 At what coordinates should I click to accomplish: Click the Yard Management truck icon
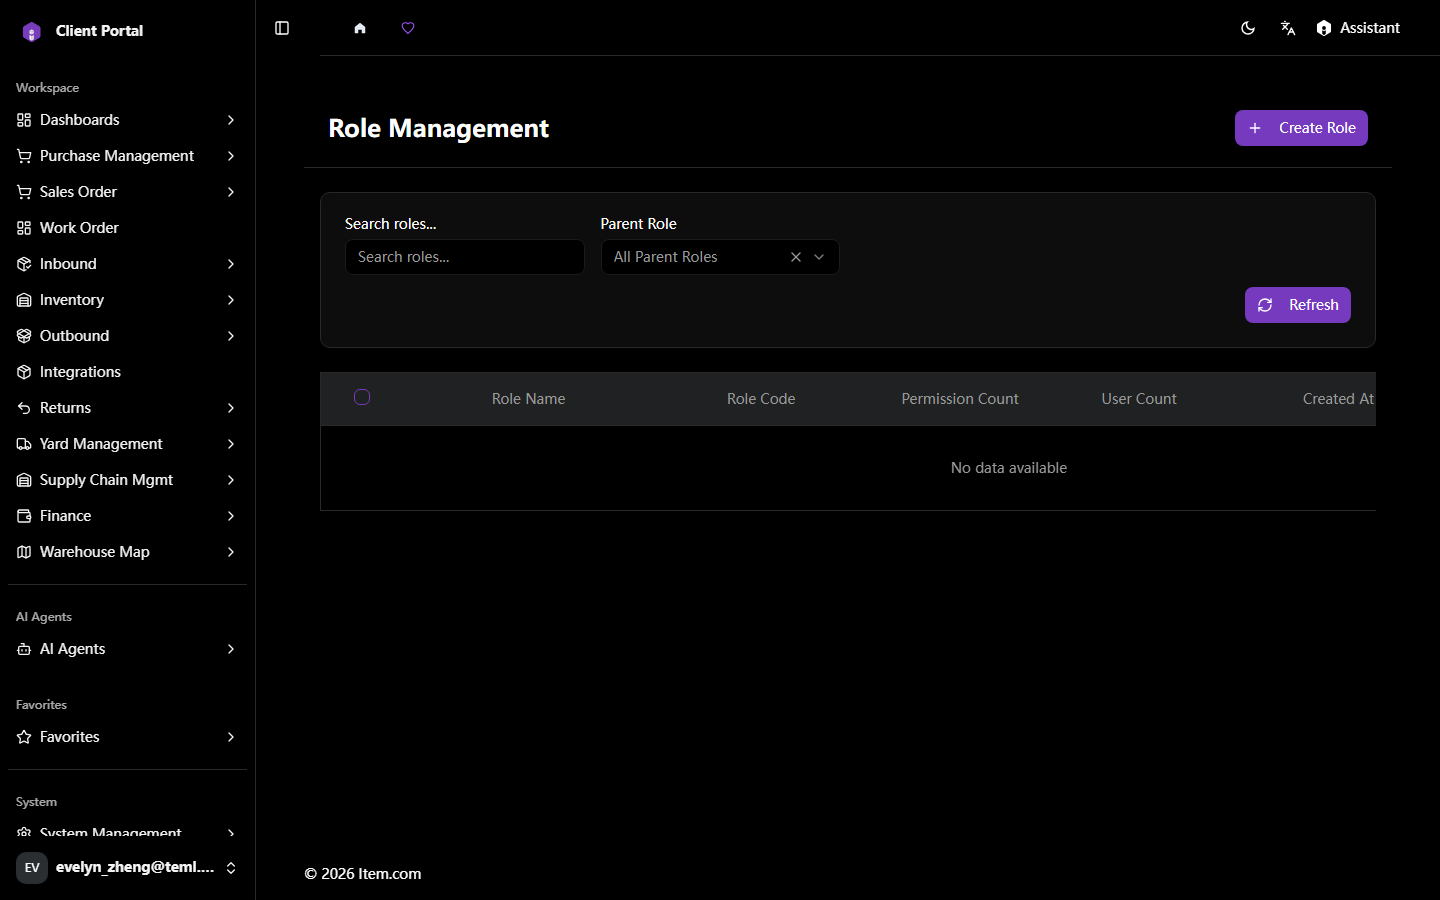pyautogui.click(x=24, y=444)
